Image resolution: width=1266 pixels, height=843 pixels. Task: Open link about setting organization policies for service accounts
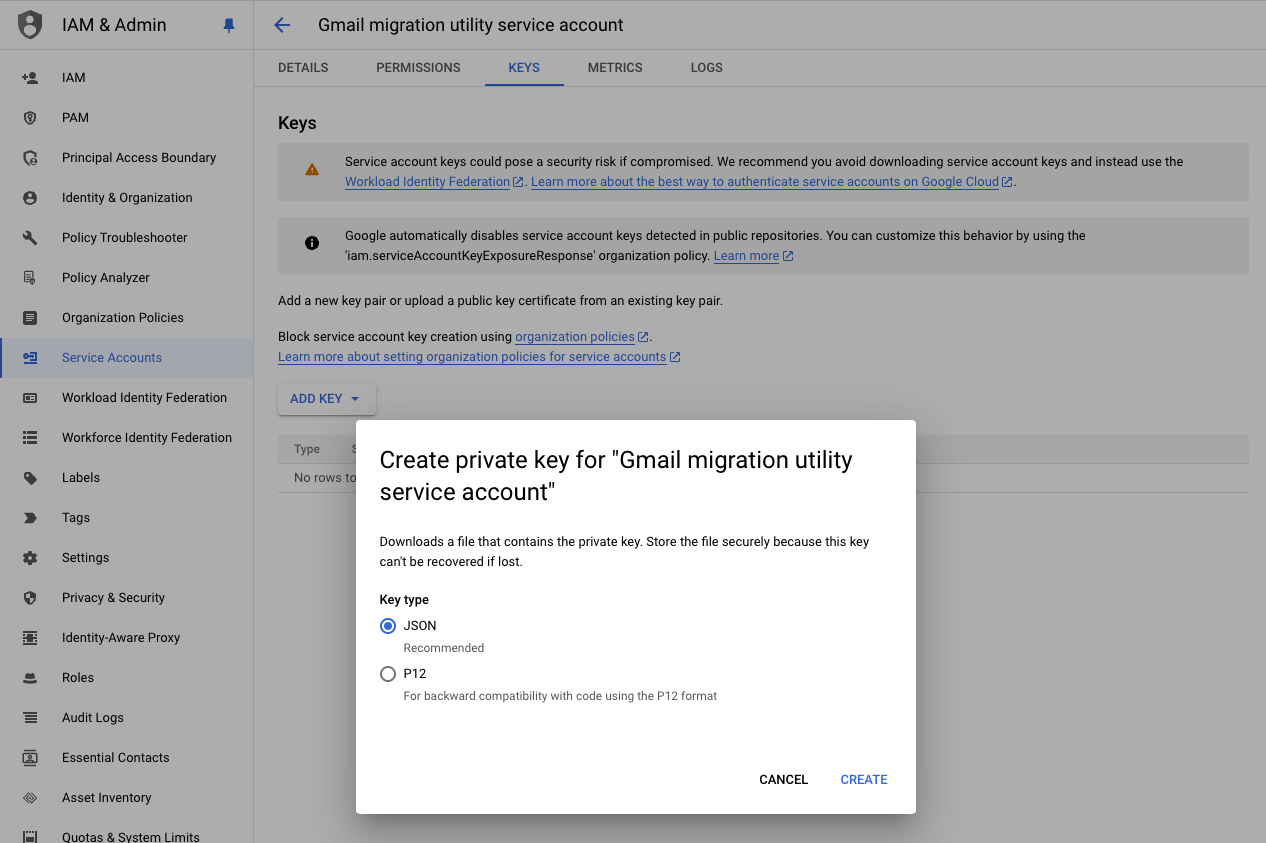click(x=479, y=357)
